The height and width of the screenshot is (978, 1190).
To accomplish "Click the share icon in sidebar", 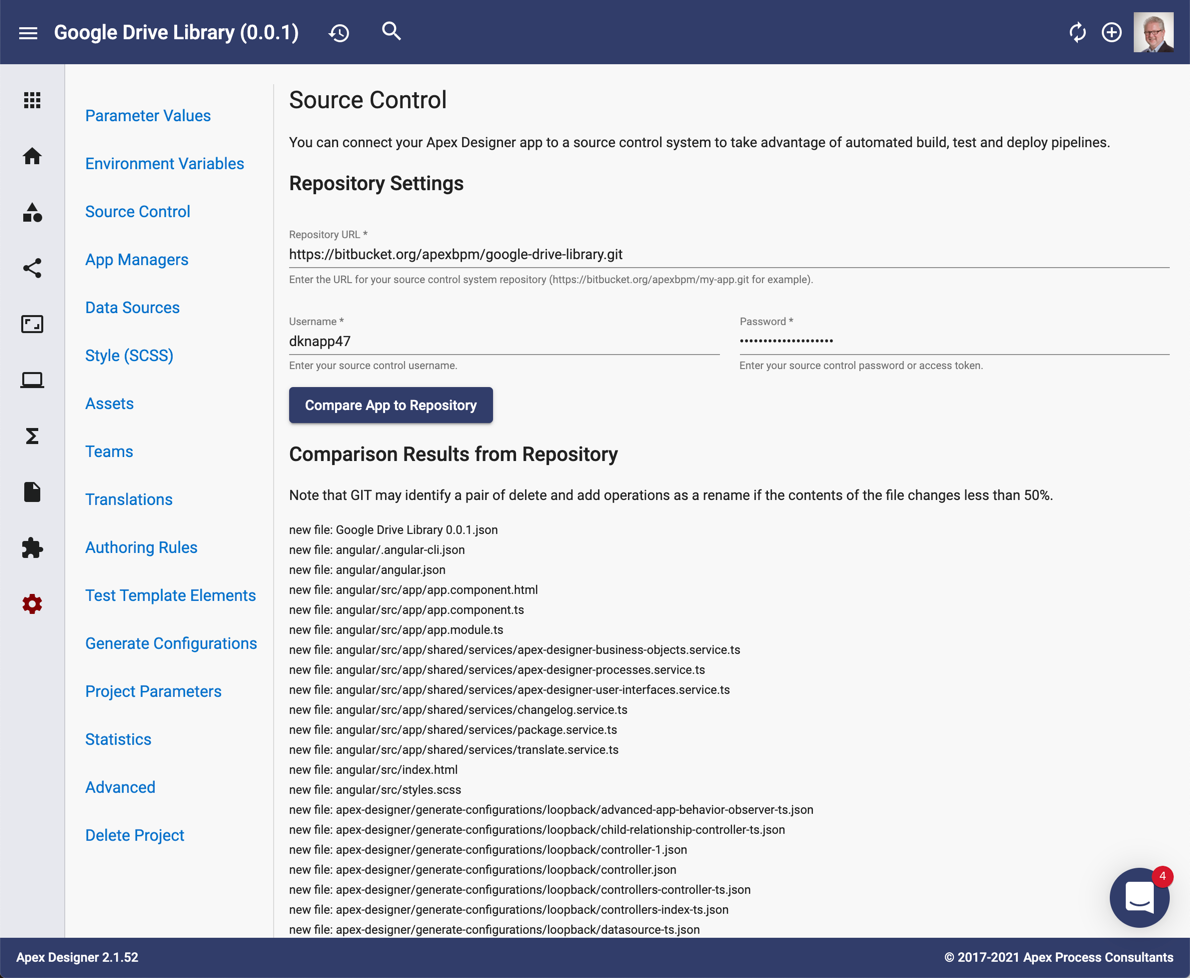I will point(32,268).
